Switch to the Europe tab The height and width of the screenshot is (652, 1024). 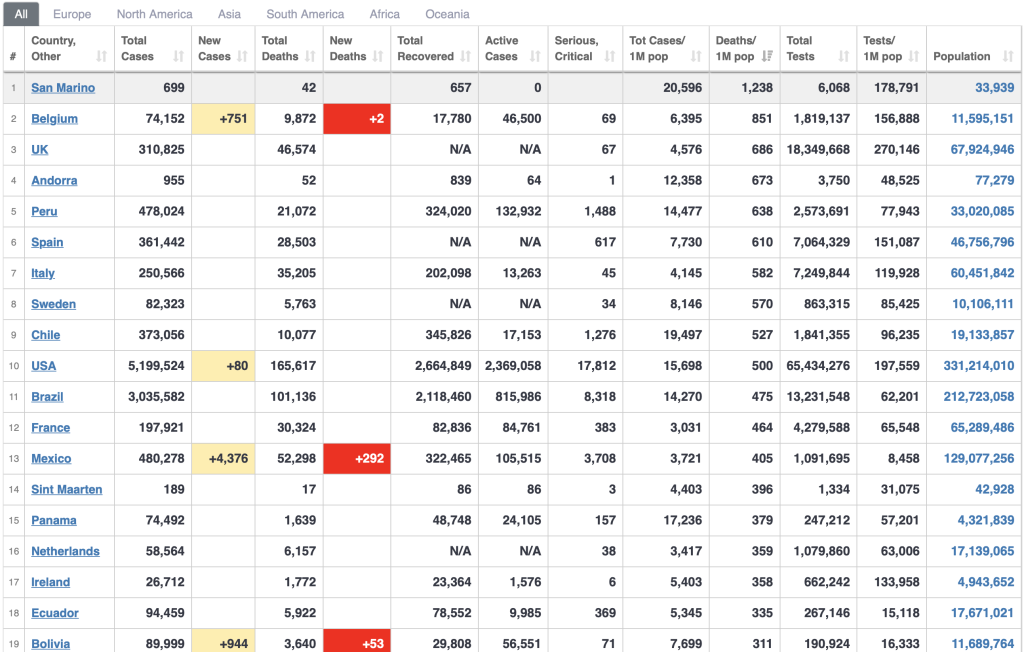pyautogui.click(x=72, y=14)
